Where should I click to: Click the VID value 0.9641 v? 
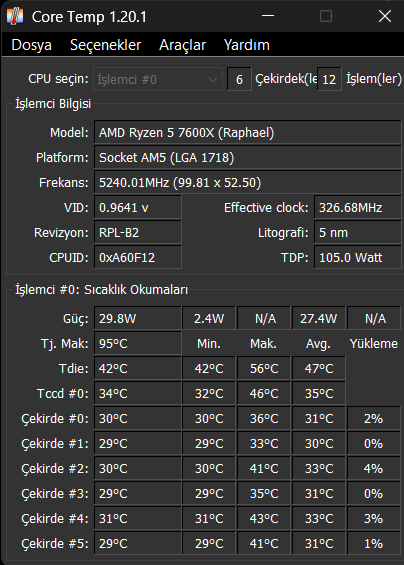point(138,208)
